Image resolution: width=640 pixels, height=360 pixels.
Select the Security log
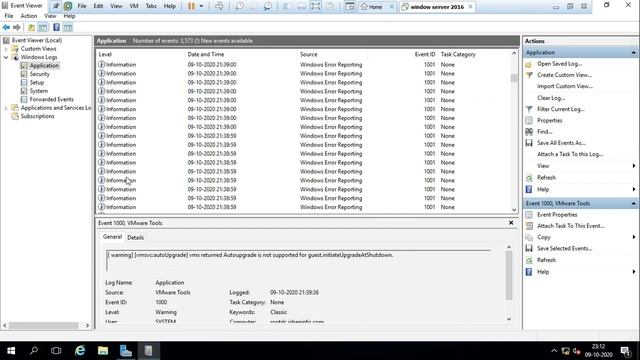[x=39, y=74]
